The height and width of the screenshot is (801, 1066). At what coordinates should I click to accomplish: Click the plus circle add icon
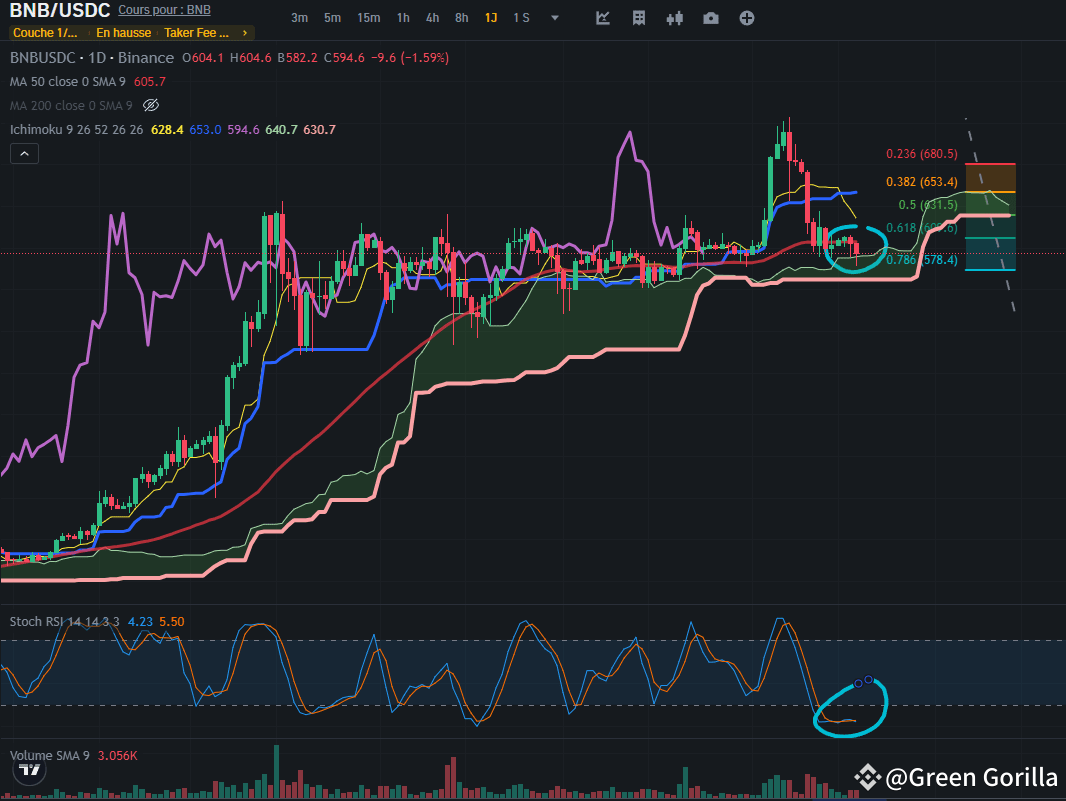point(747,18)
